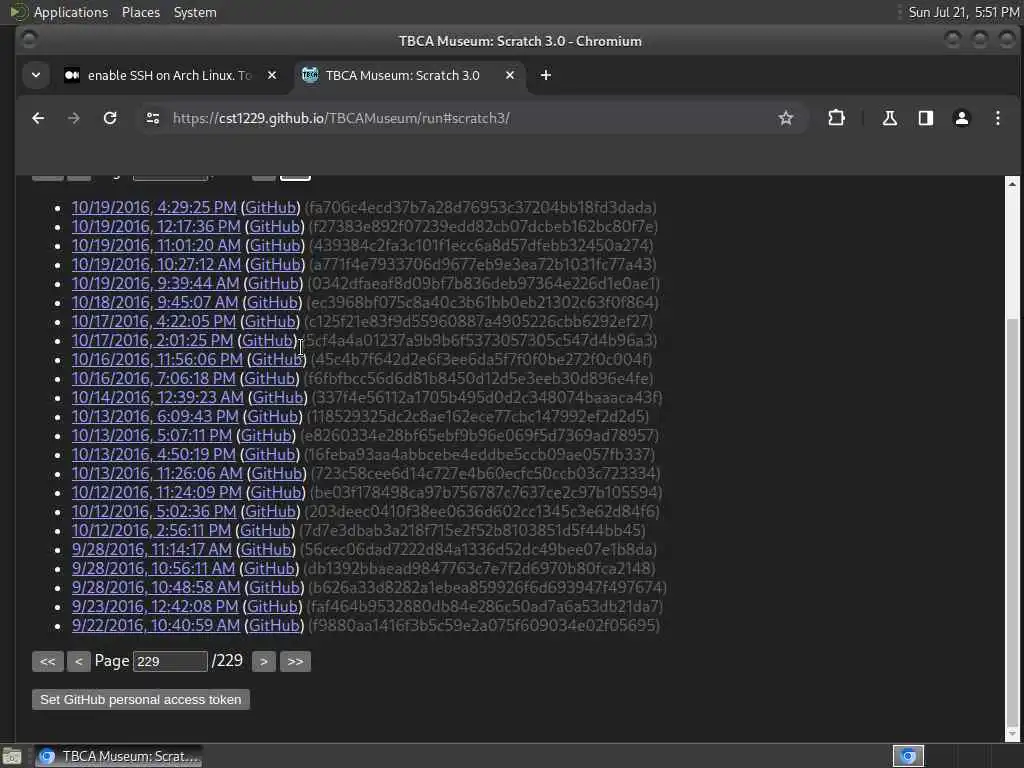The image size is (1024, 768).
Task: Open build 10/19/2016, 9:39:44 AM
Action: pos(155,283)
